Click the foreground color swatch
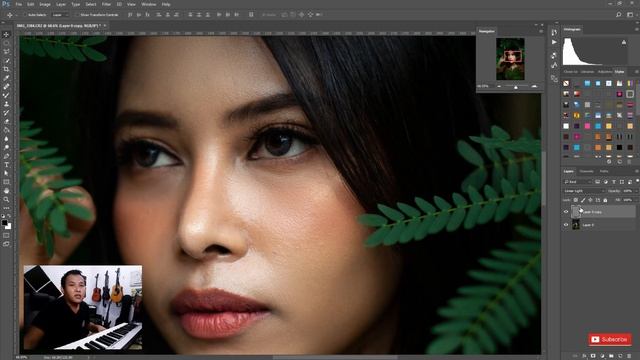 (x=4, y=223)
